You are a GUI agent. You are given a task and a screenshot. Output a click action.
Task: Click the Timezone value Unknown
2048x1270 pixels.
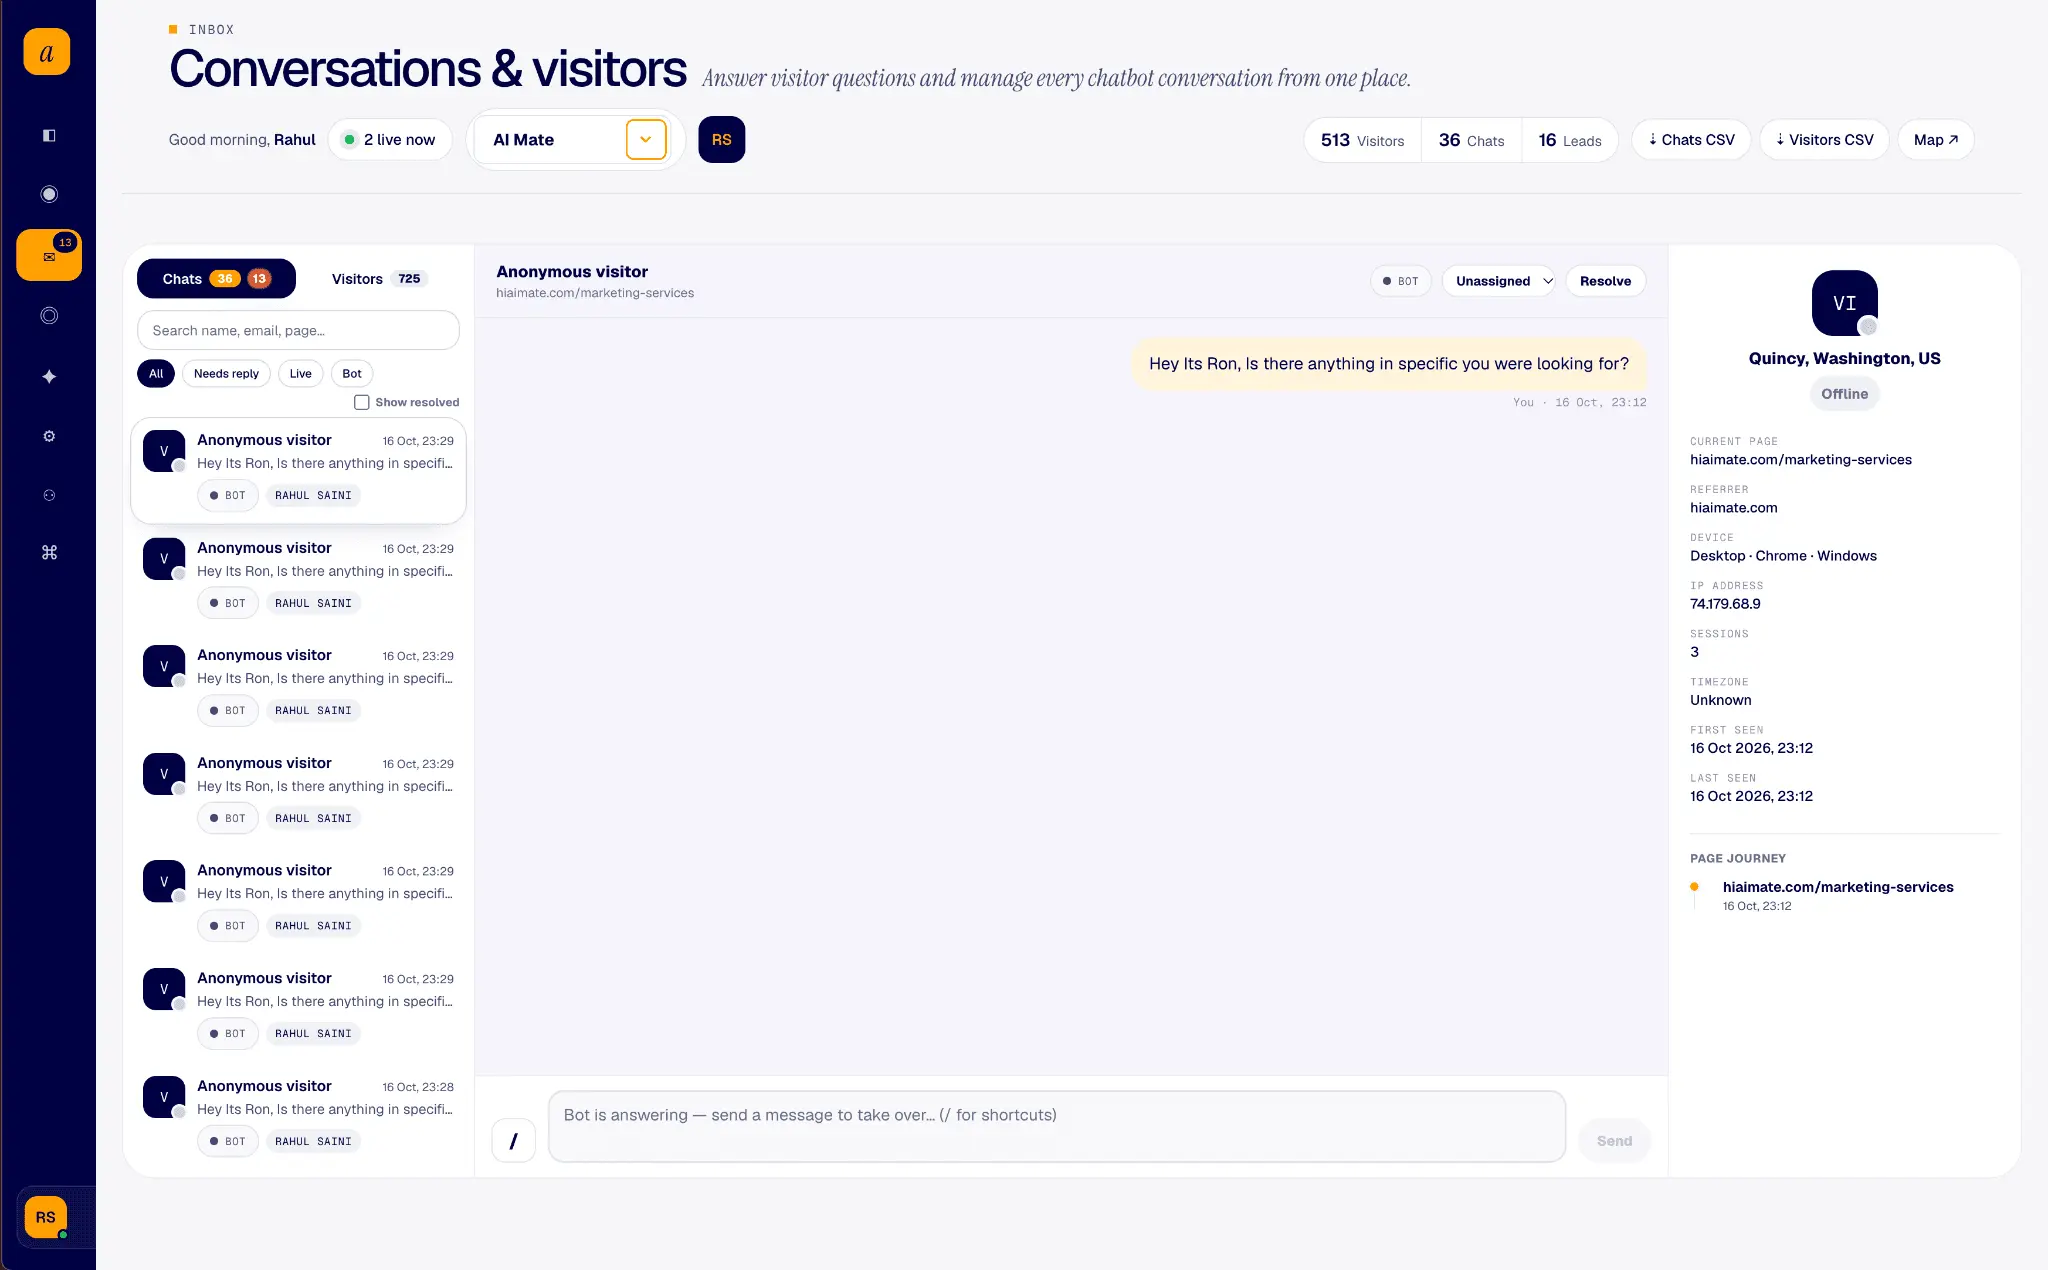coord(1720,700)
